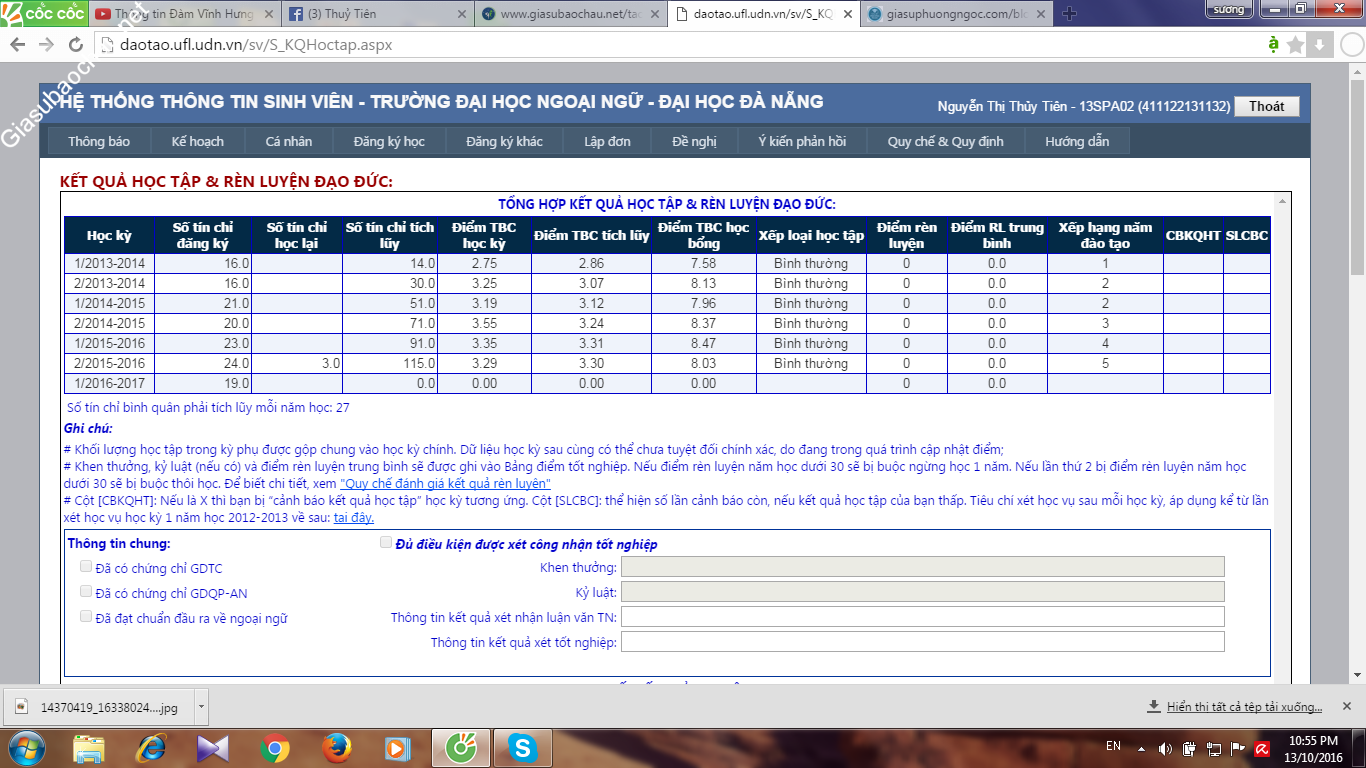The image size is (1366, 768).
Task: Click the browser back arrow
Action: 19,45
